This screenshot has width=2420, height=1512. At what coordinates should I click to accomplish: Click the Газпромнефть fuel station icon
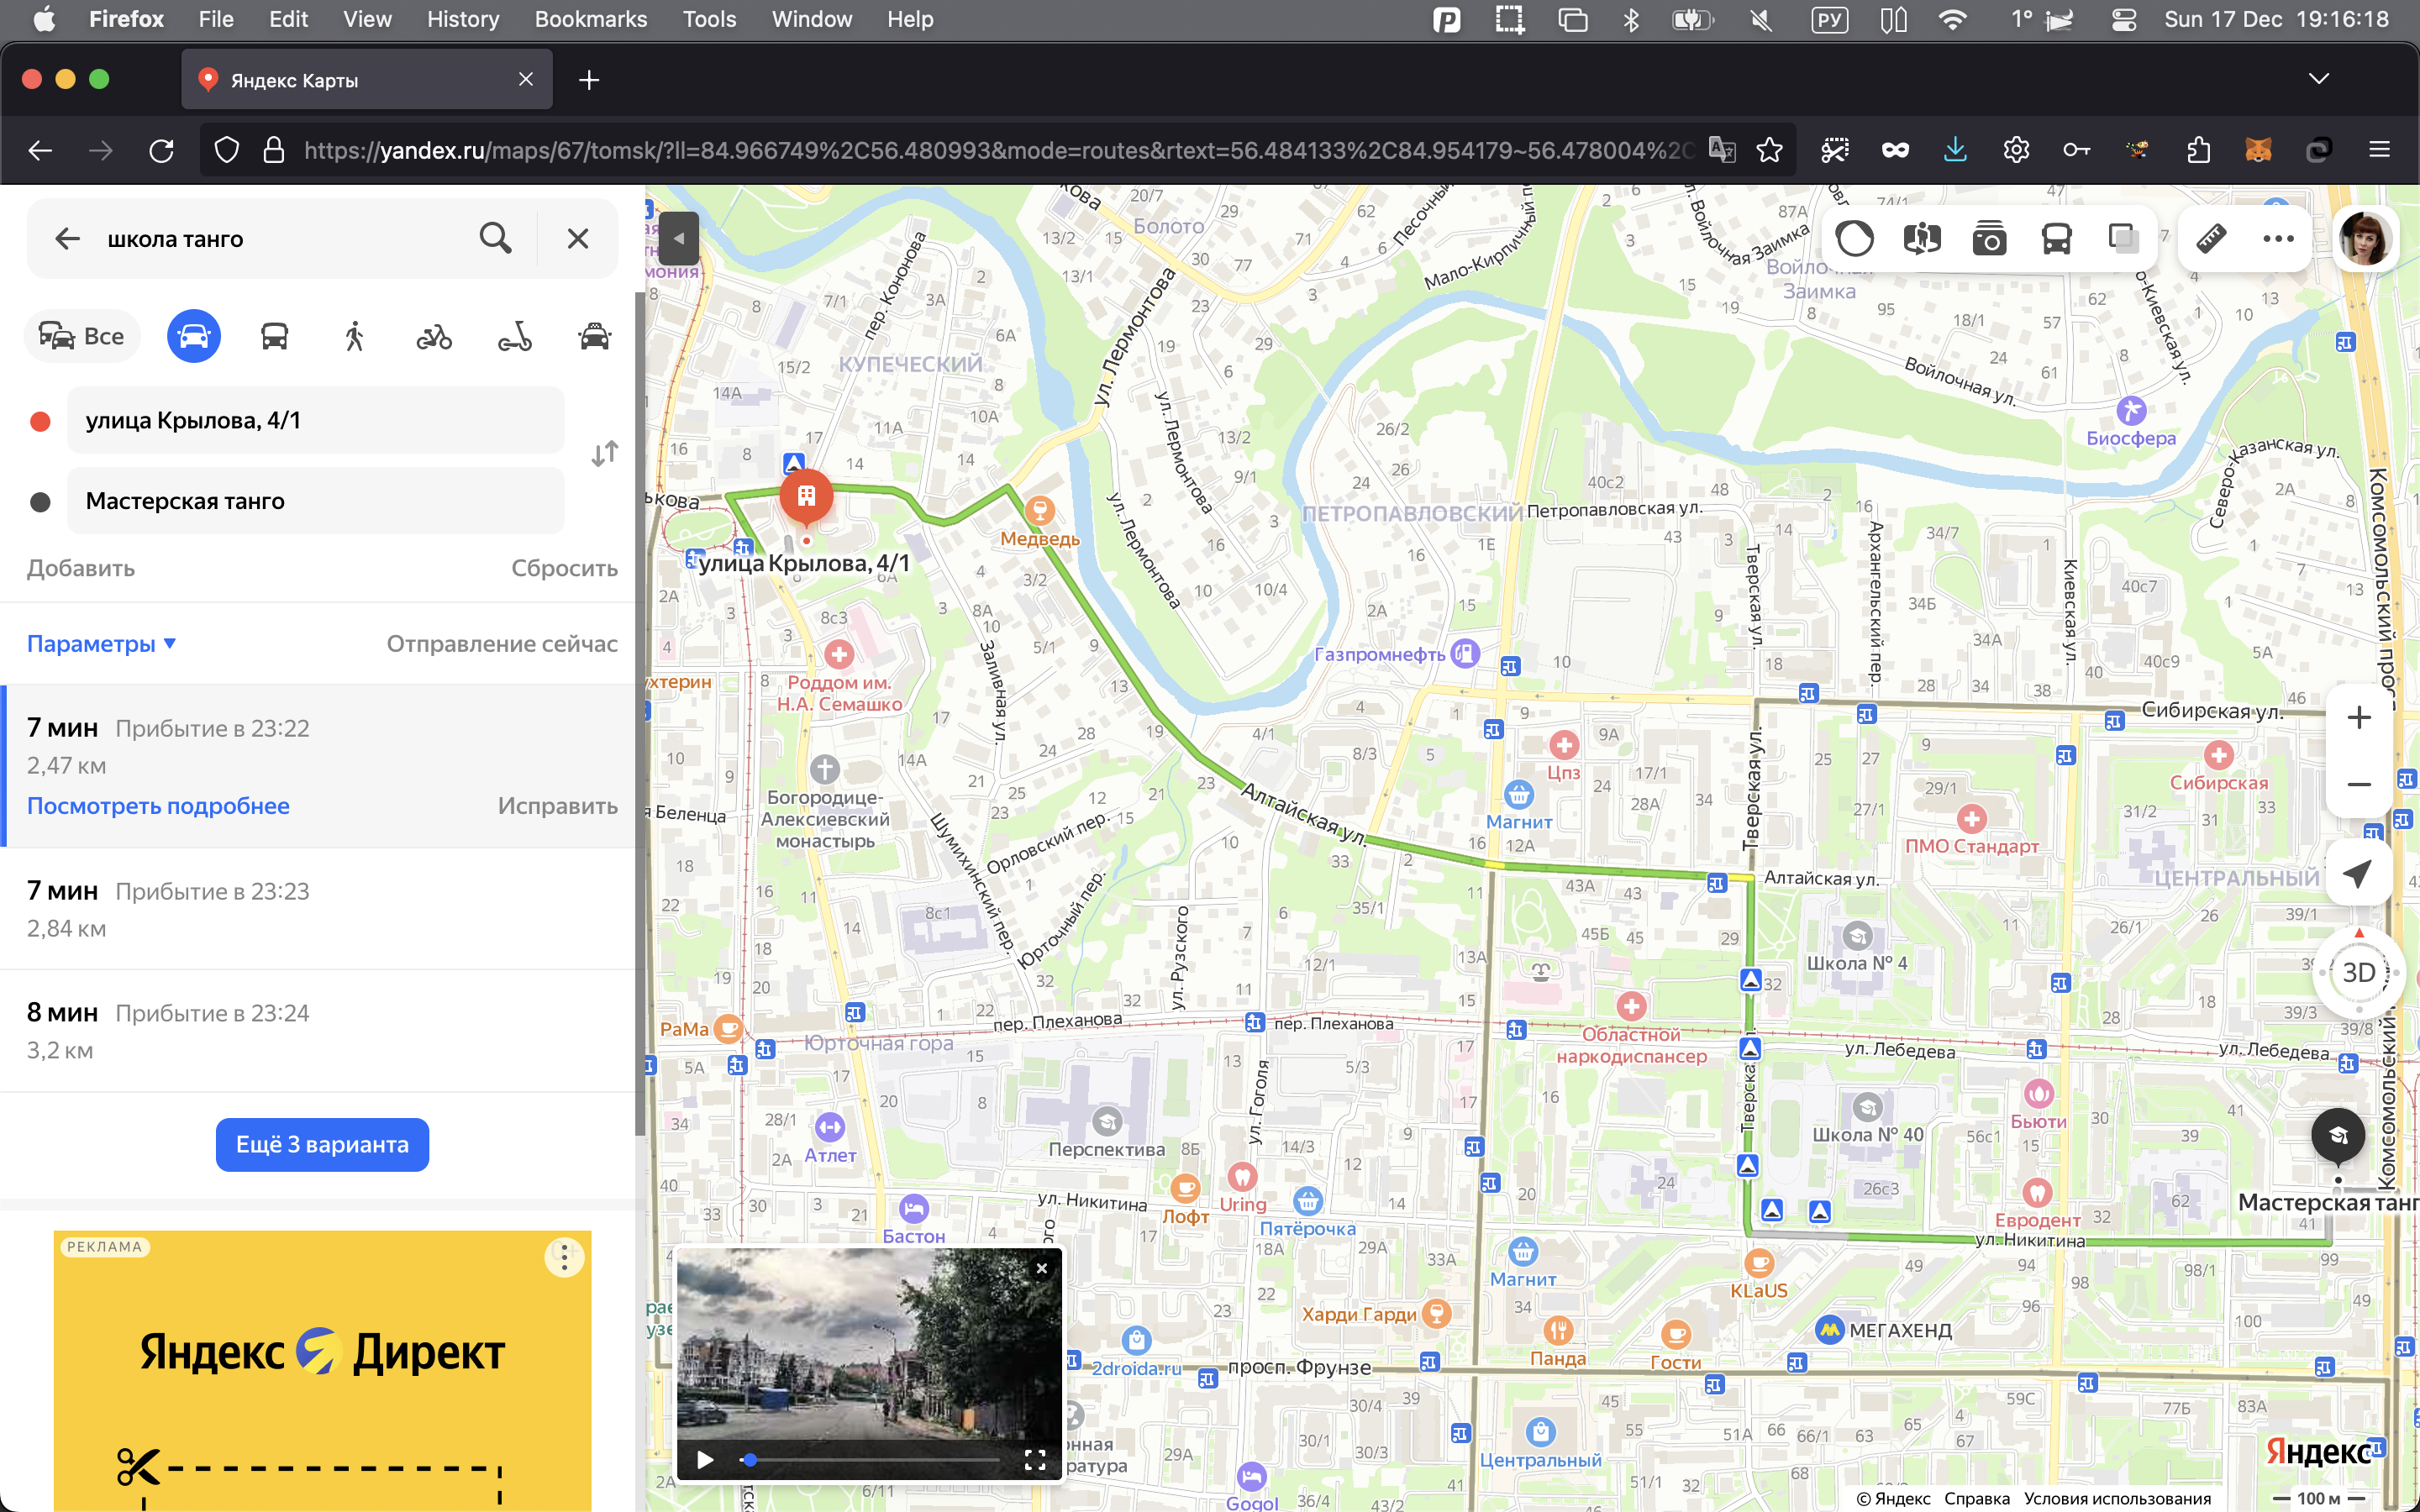[x=1465, y=653]
